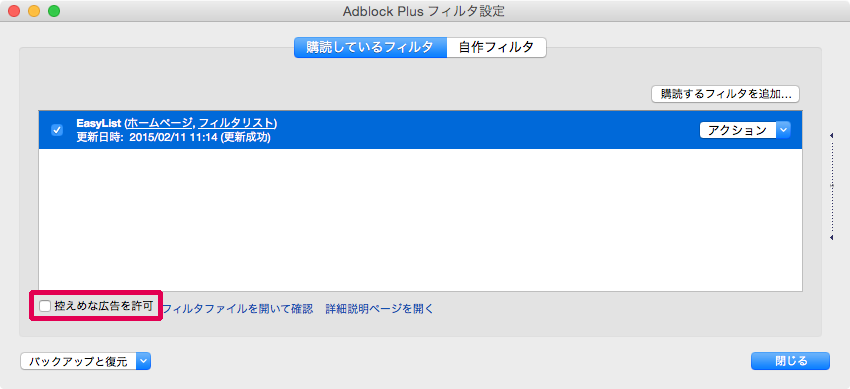Select the EasyList 更新日時 status text
Viewport: 850px width, 389px height.
pos(173,137)
